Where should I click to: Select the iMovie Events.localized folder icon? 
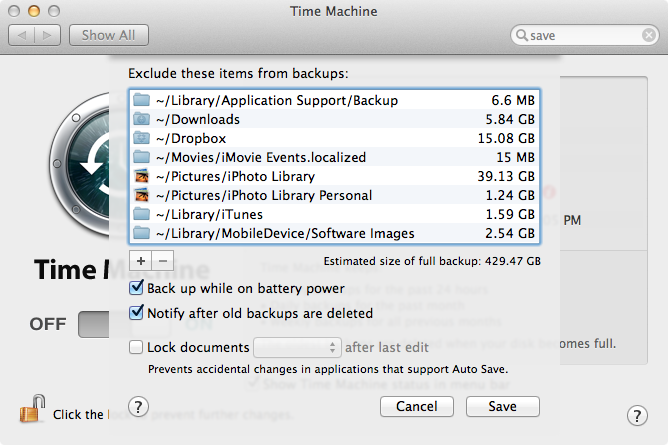tap(141, 157)
